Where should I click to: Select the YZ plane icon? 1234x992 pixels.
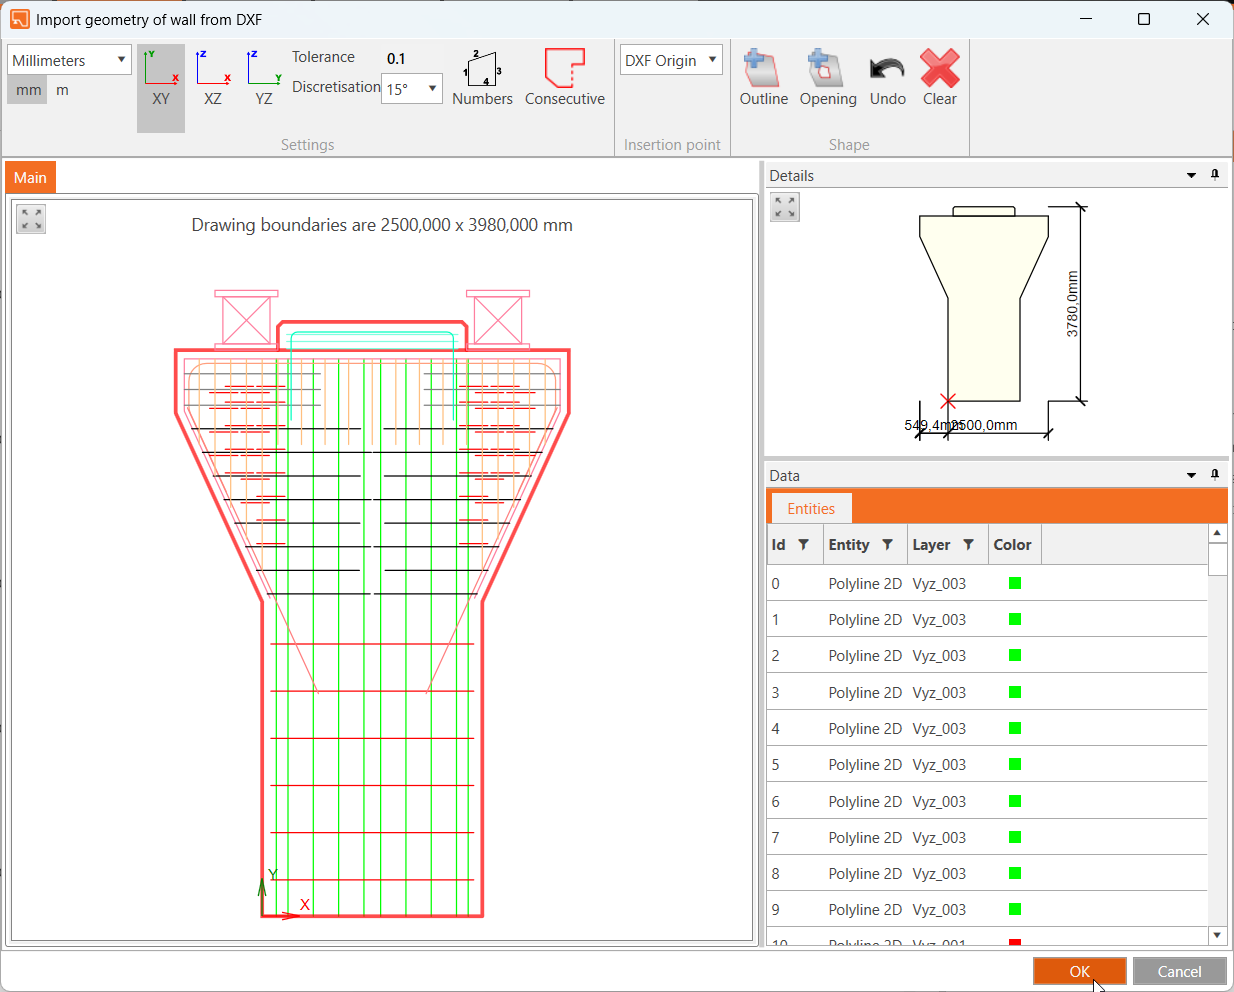263,70
